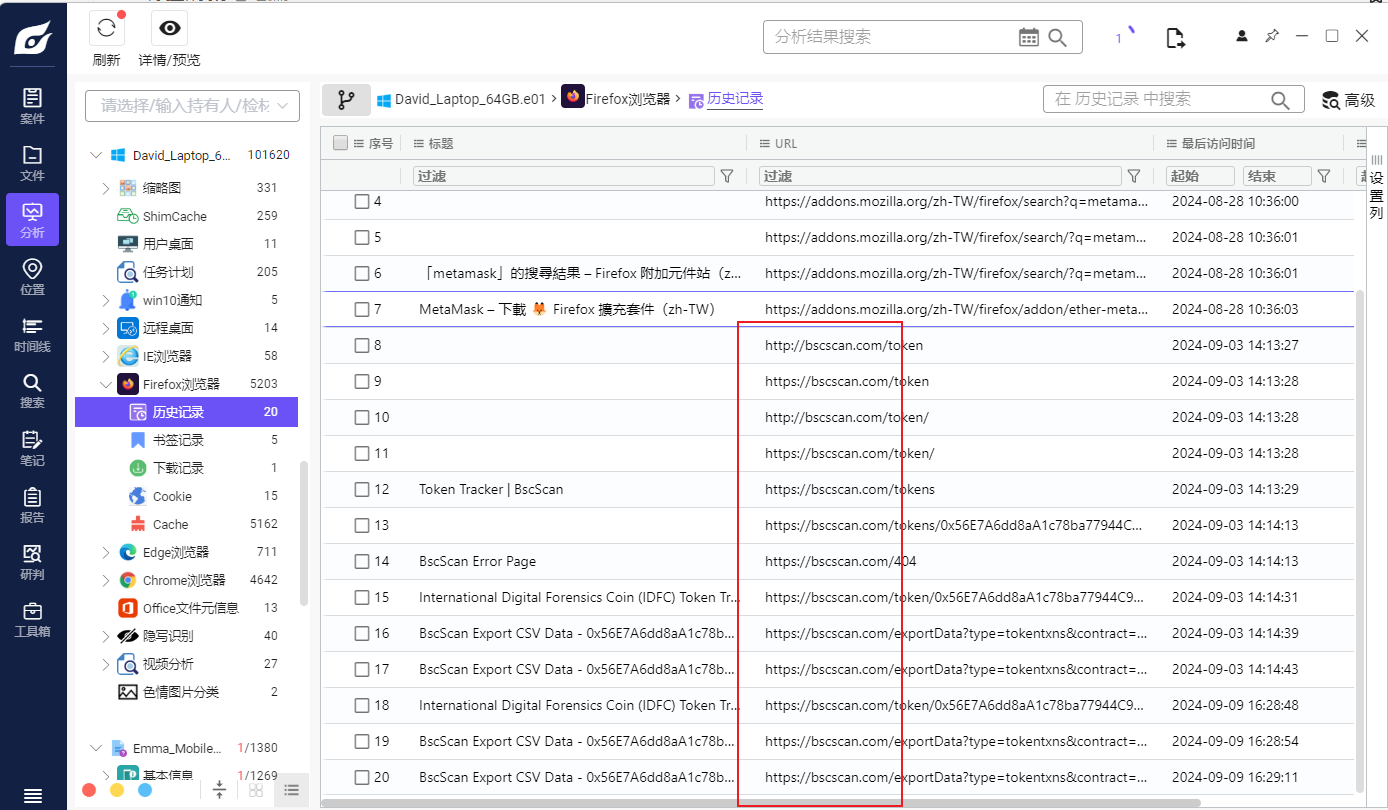Open the 案件 sidebar section
Viewport: 1388px width, 810px height.
[32, 105]
